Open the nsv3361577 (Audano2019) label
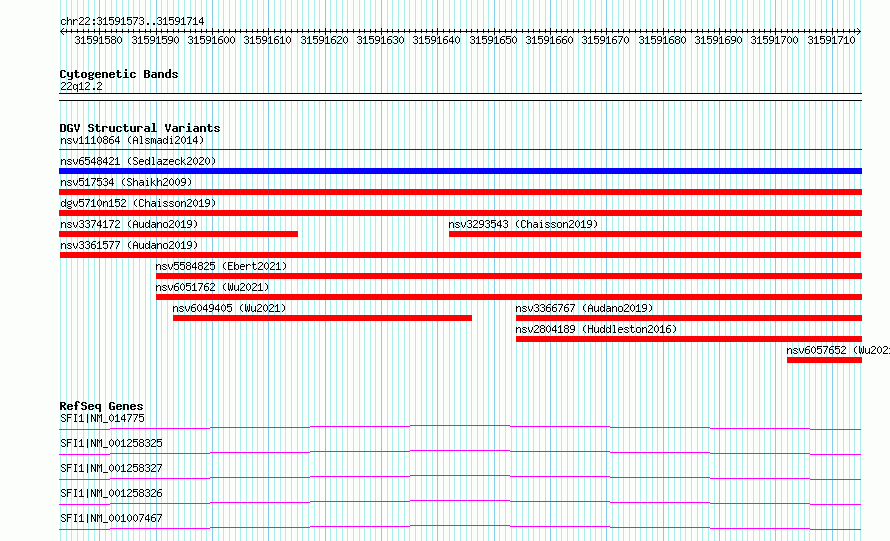This screenshot has width=890, height=541. pos(129,245)
